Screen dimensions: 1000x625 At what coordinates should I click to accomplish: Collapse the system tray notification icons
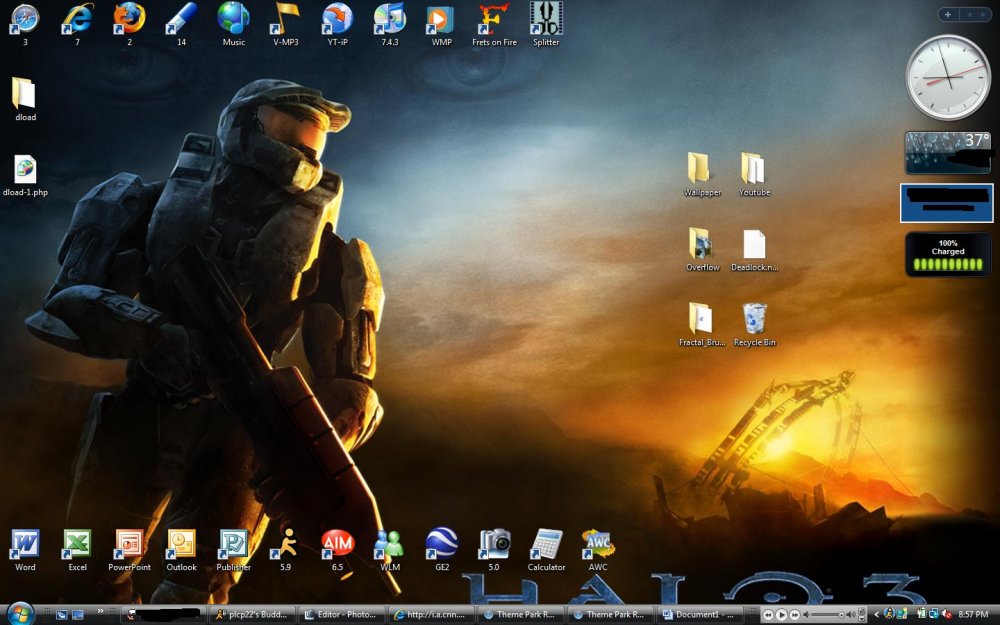tap(876, 615)
